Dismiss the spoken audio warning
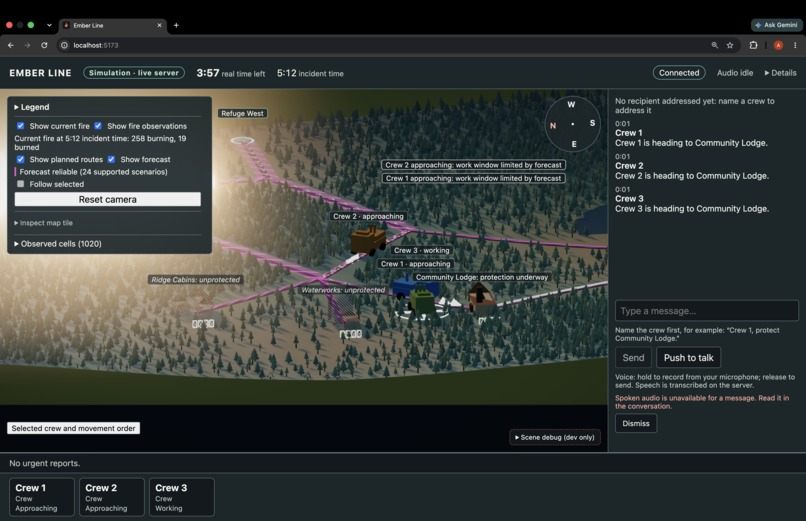Image resolution: width=806 pixels, height=521 pixels. 636,423
